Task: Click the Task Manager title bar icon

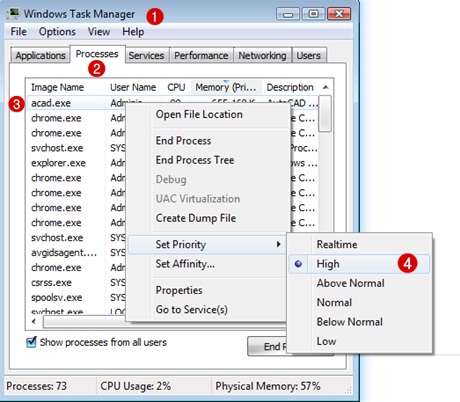Action: (13, 14)
